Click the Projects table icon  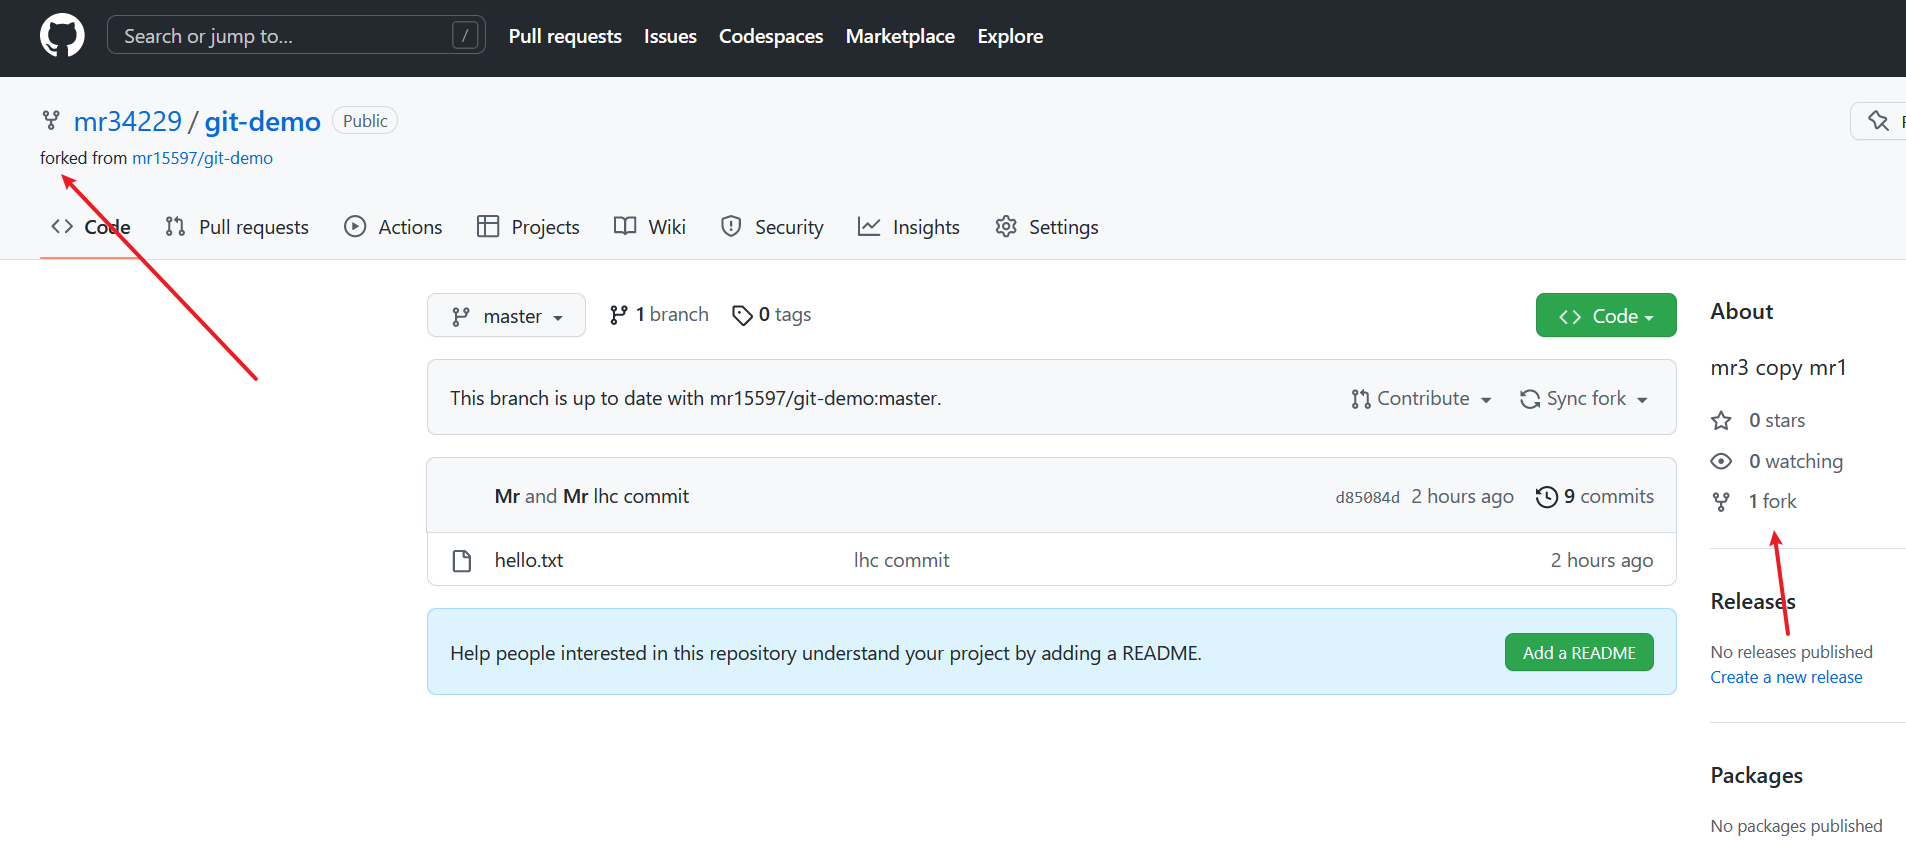tap(488, 226)
